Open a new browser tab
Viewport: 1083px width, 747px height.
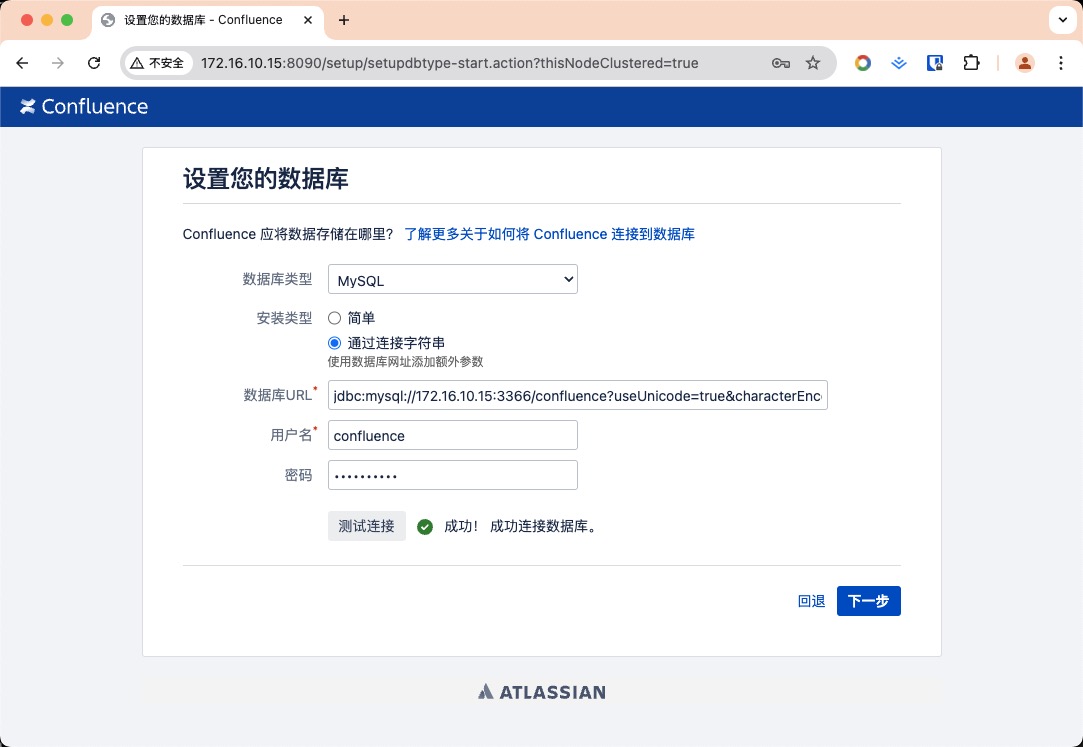[x=344, y=20]
